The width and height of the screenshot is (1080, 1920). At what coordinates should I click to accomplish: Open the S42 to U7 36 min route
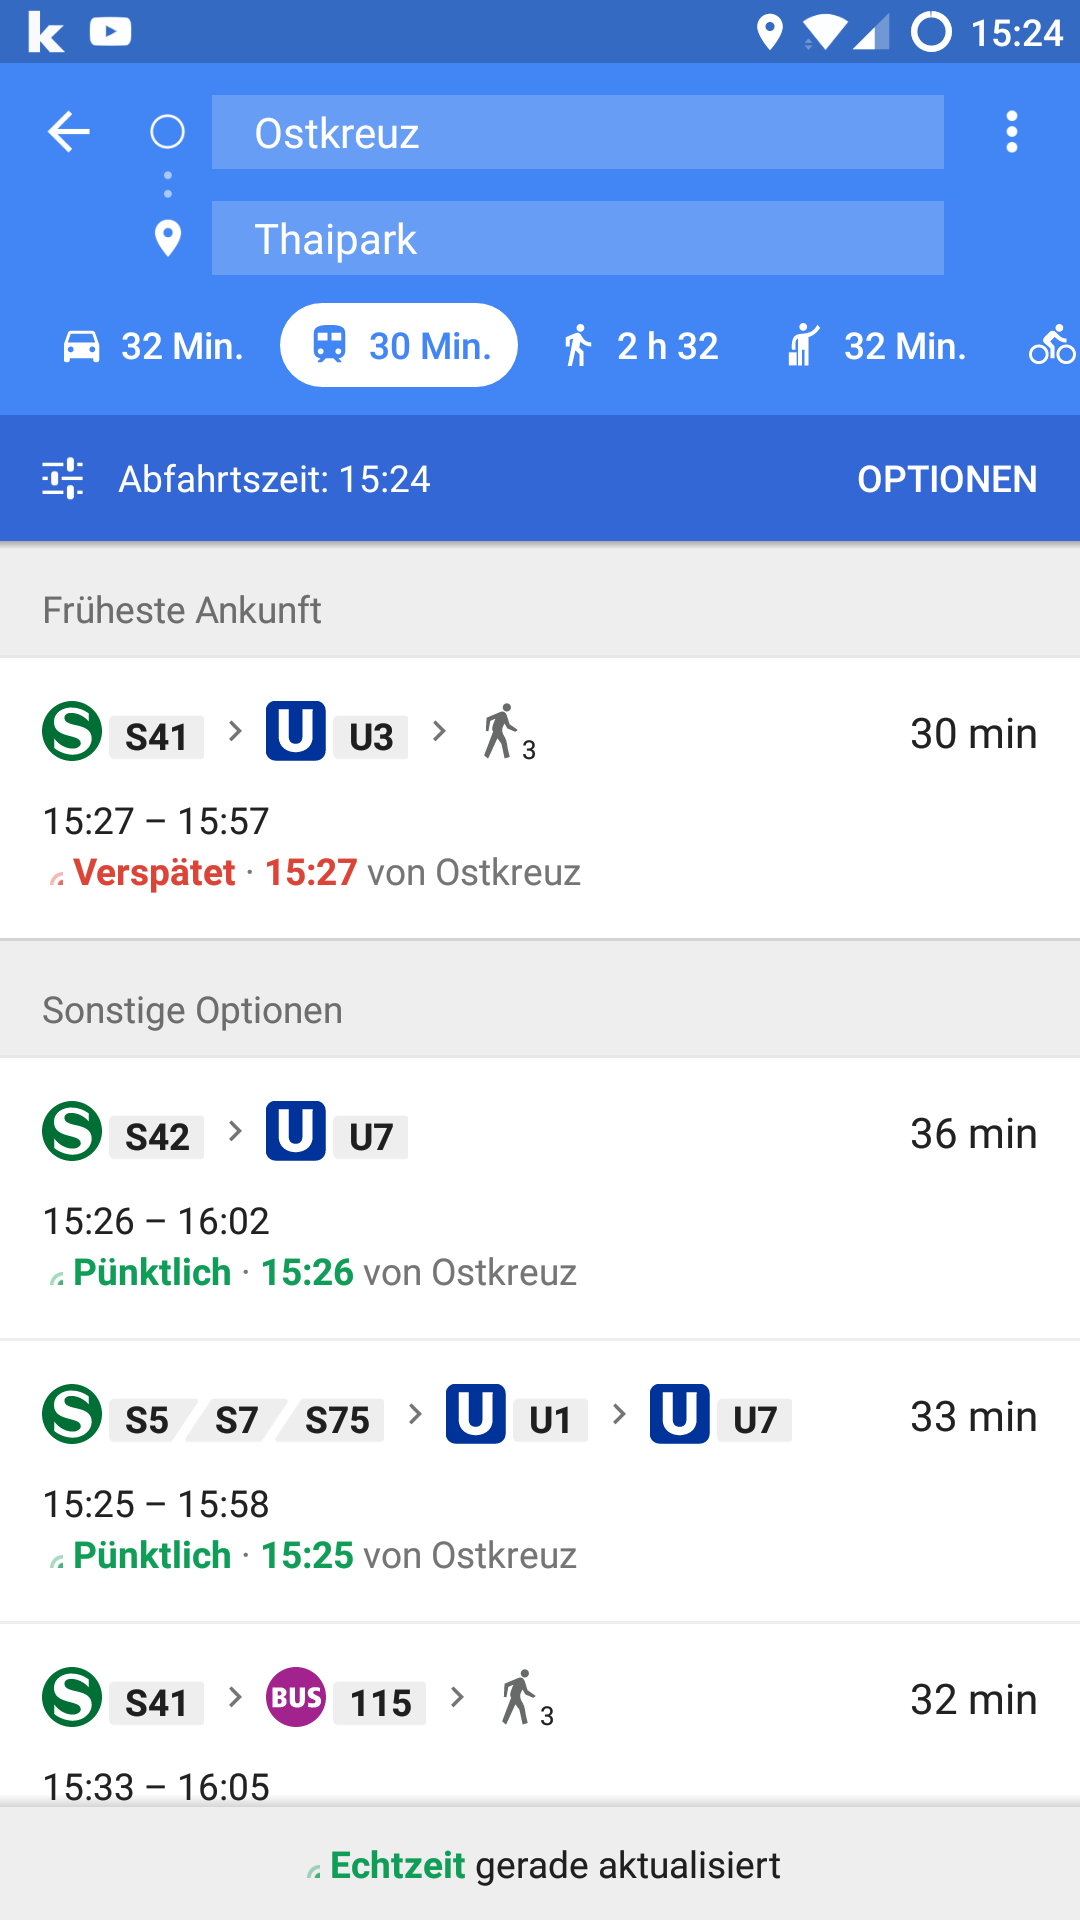(x=540, y=1198)
